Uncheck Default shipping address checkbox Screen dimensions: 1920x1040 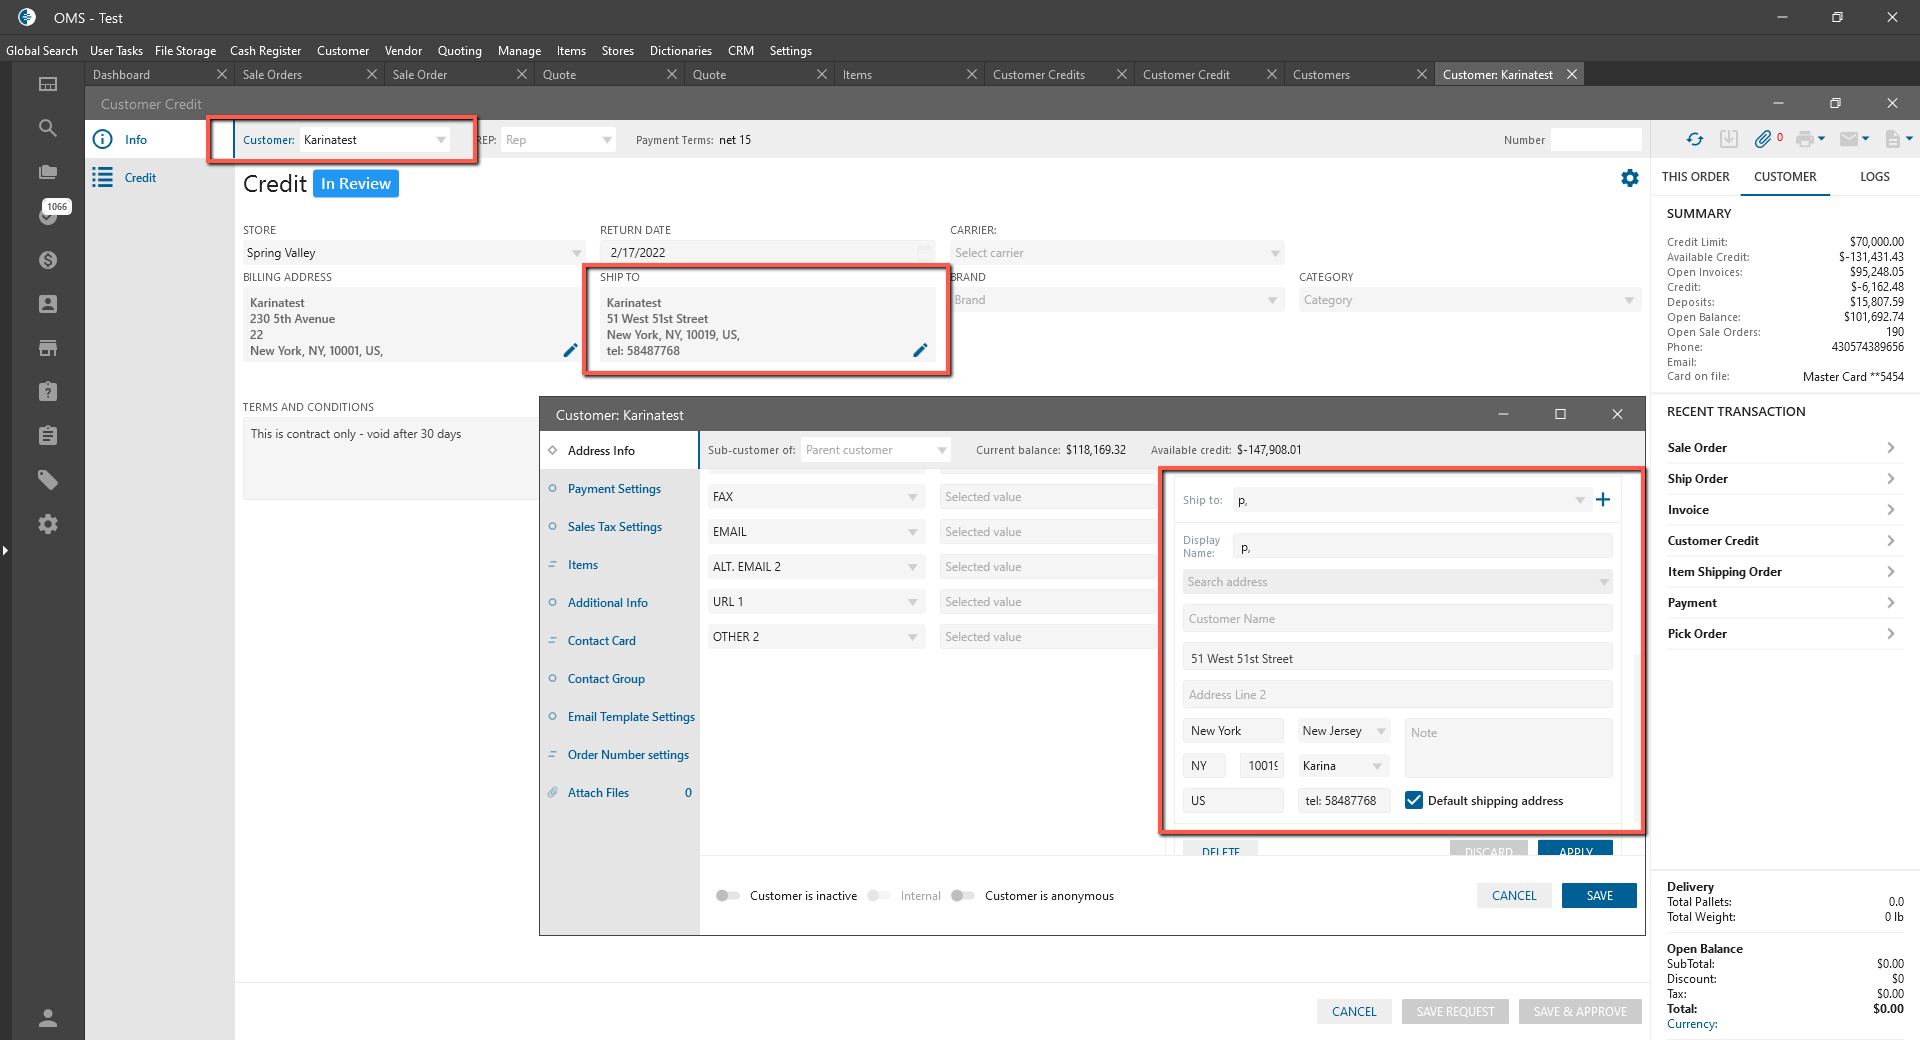pos(1414,800)
